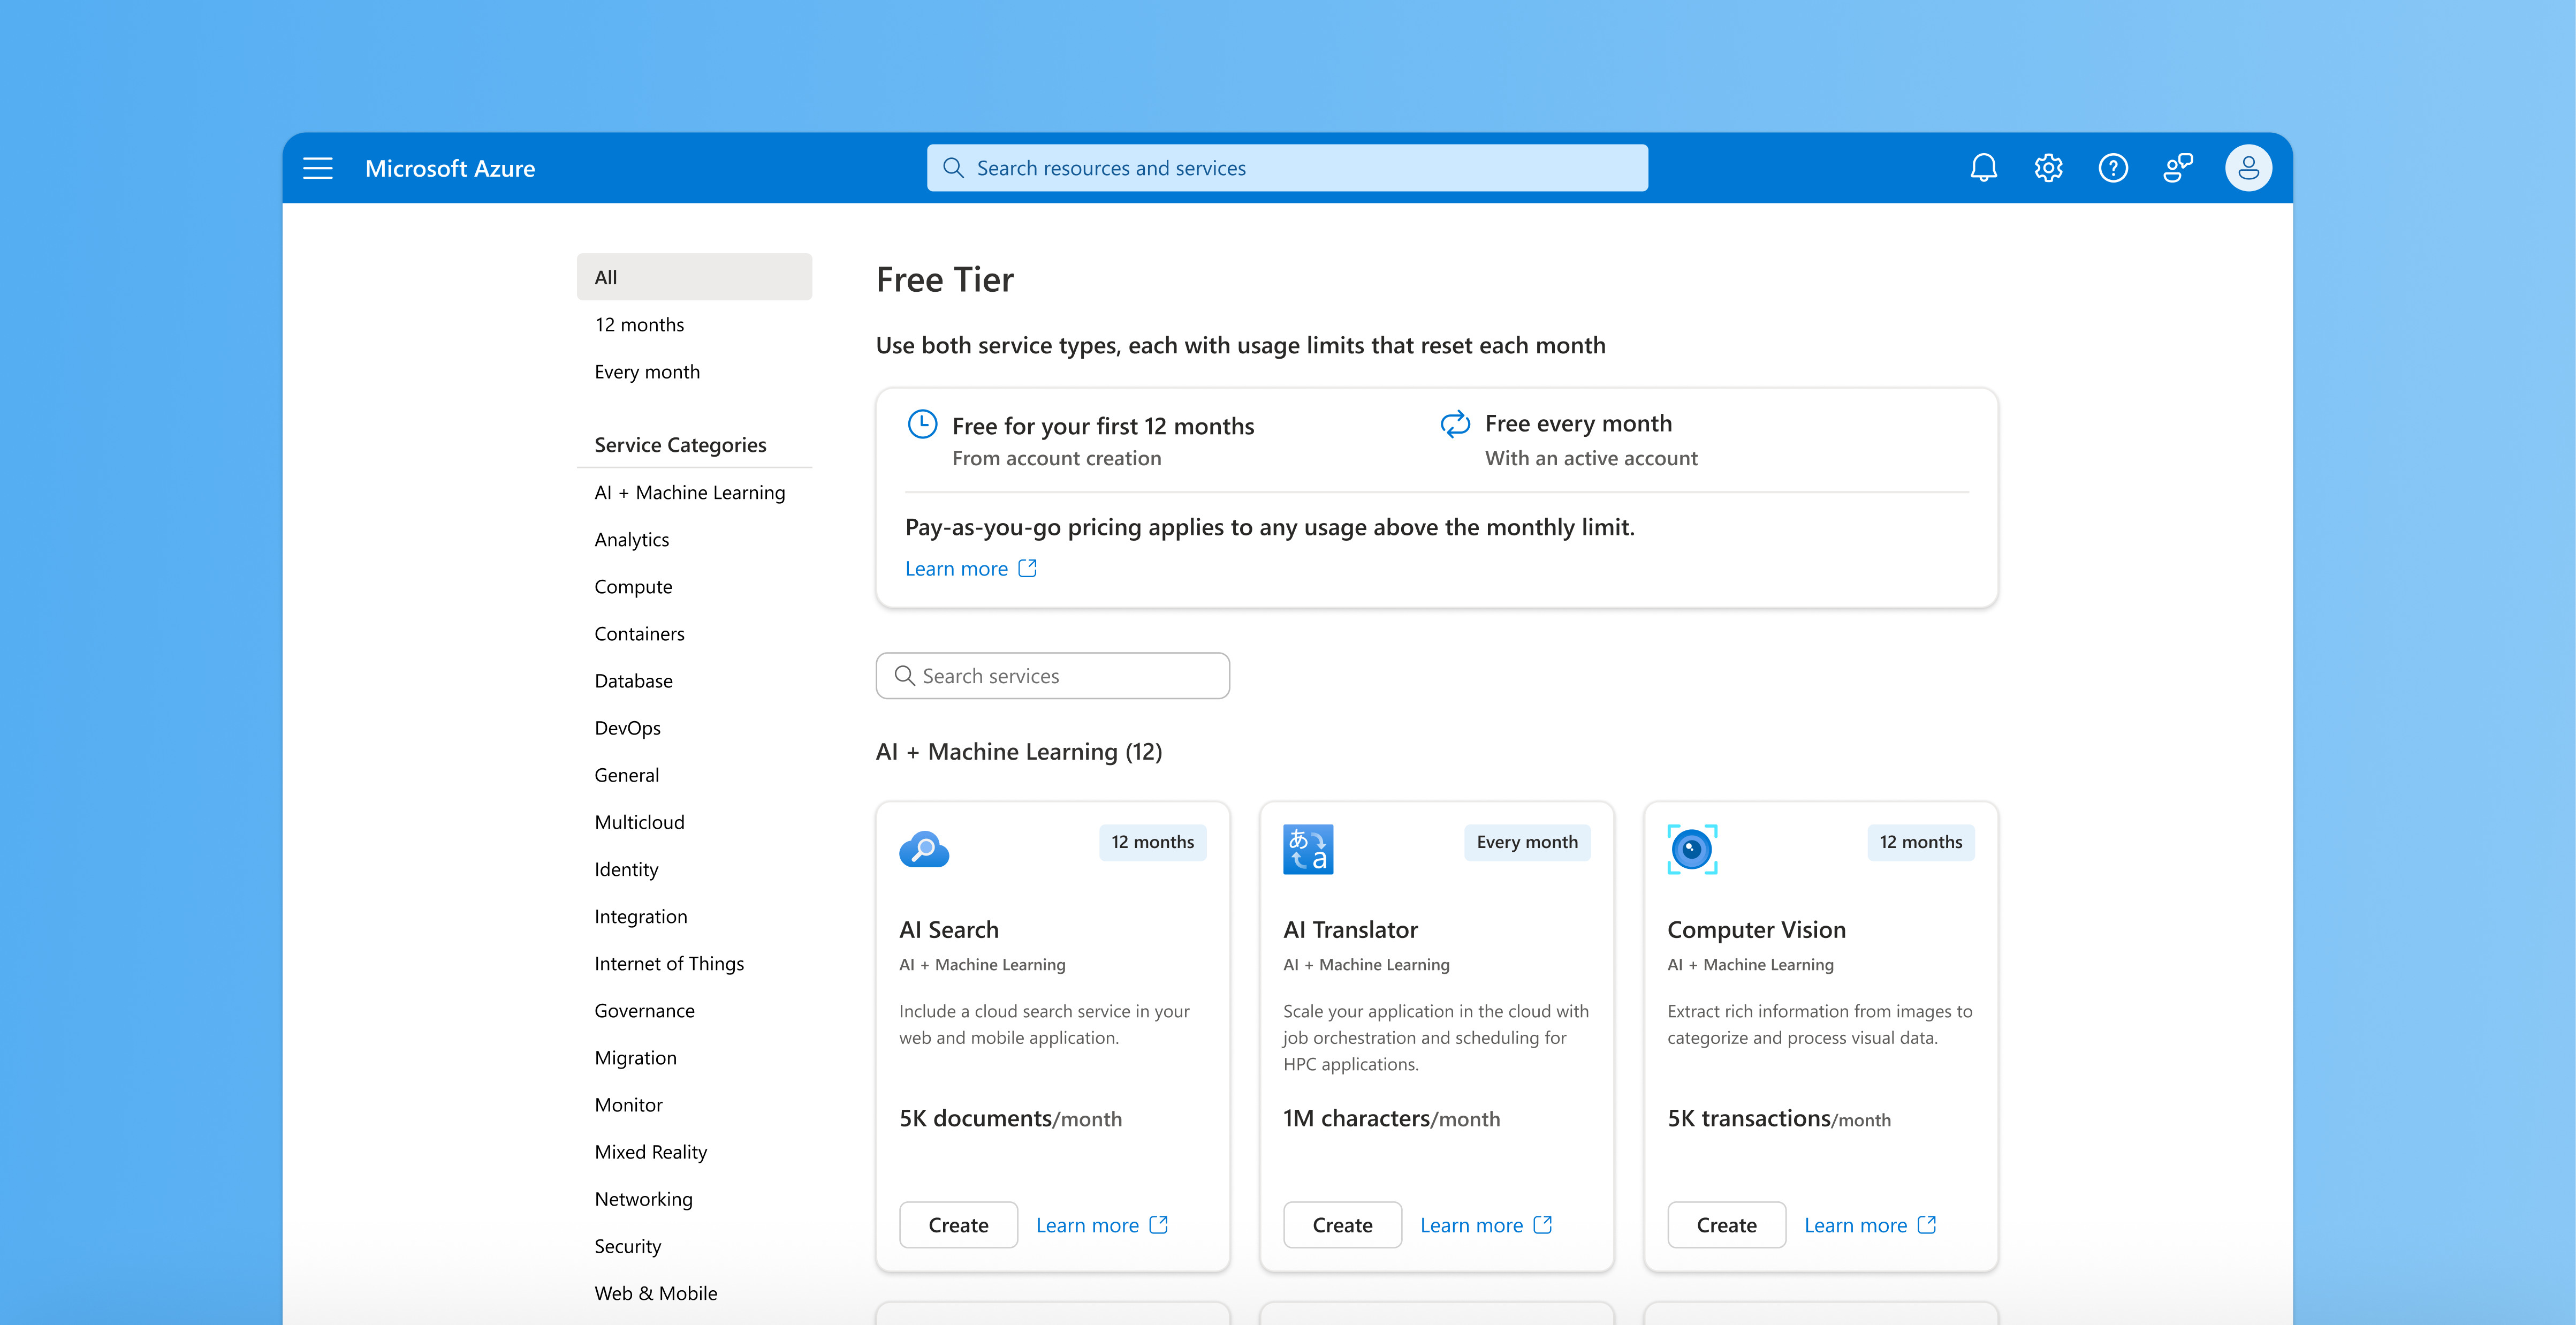Click the Every month badge on AI Translator
The width and height of the screenshot is (2576, 1325).
(x=1527, y=842)
